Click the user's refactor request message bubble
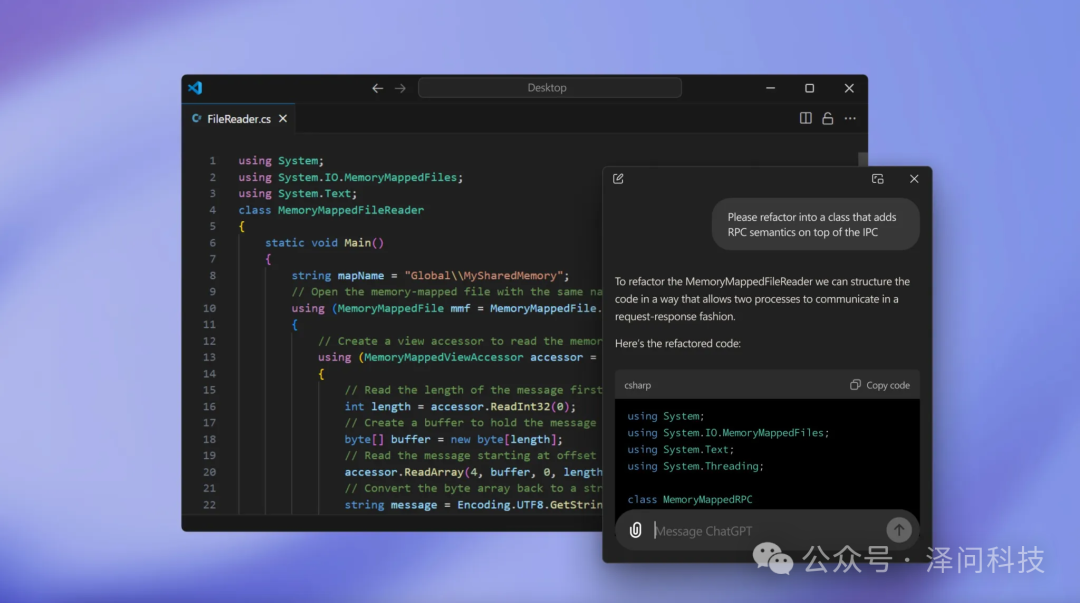This screenshot has width=1080, height=603. (815, 225)
